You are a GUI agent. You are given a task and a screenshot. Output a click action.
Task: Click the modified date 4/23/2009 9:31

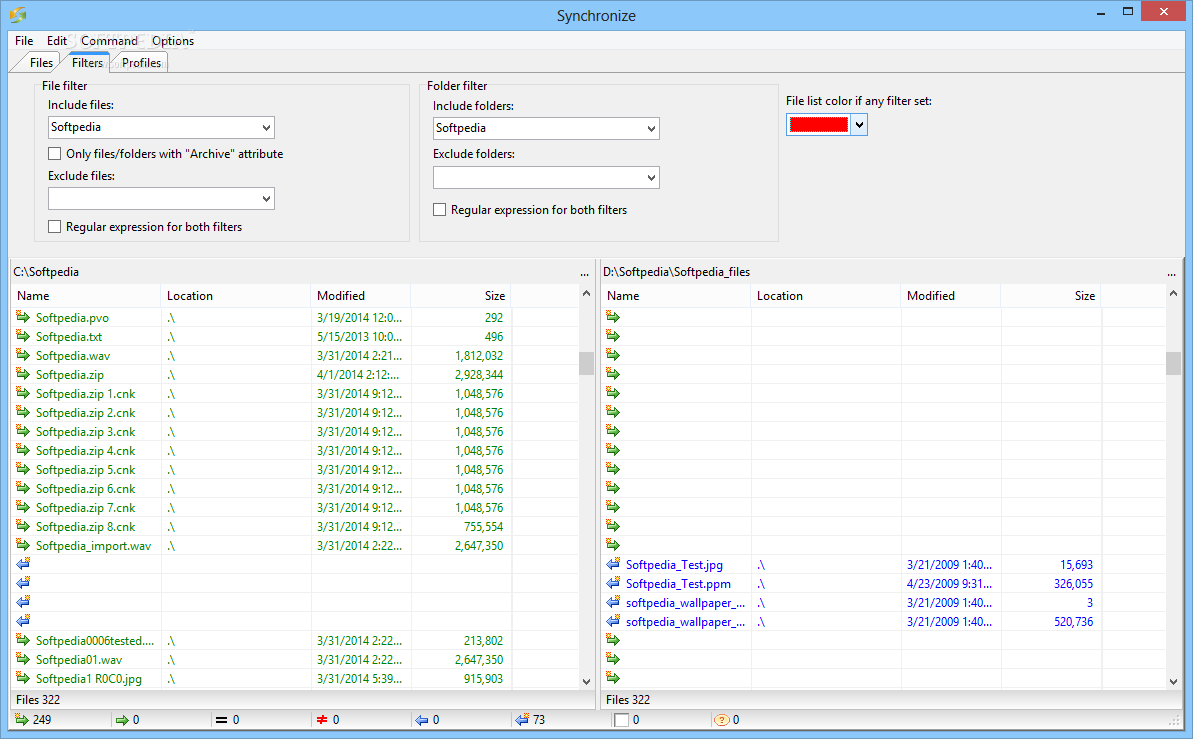pos(950,584)
